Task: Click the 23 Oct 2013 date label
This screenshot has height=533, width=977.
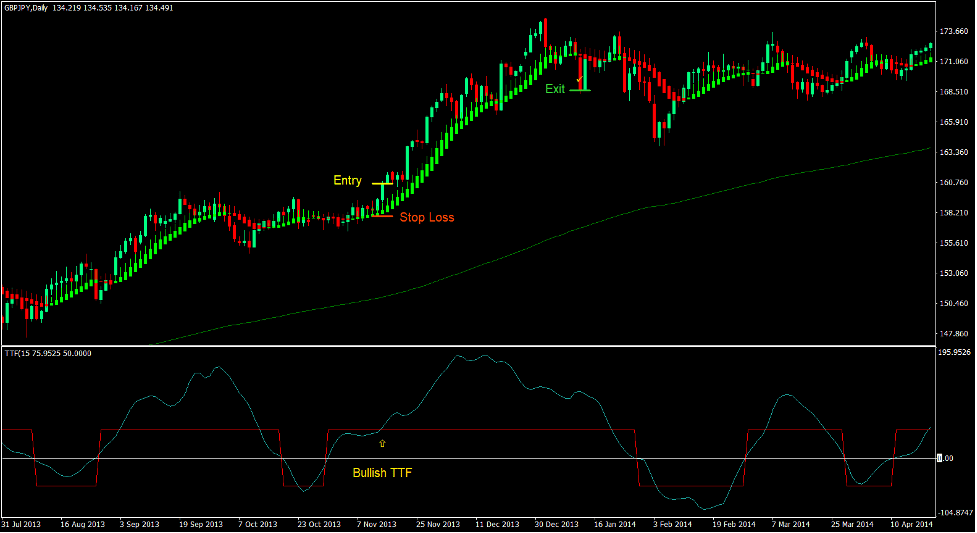Action: coord(319,524)
